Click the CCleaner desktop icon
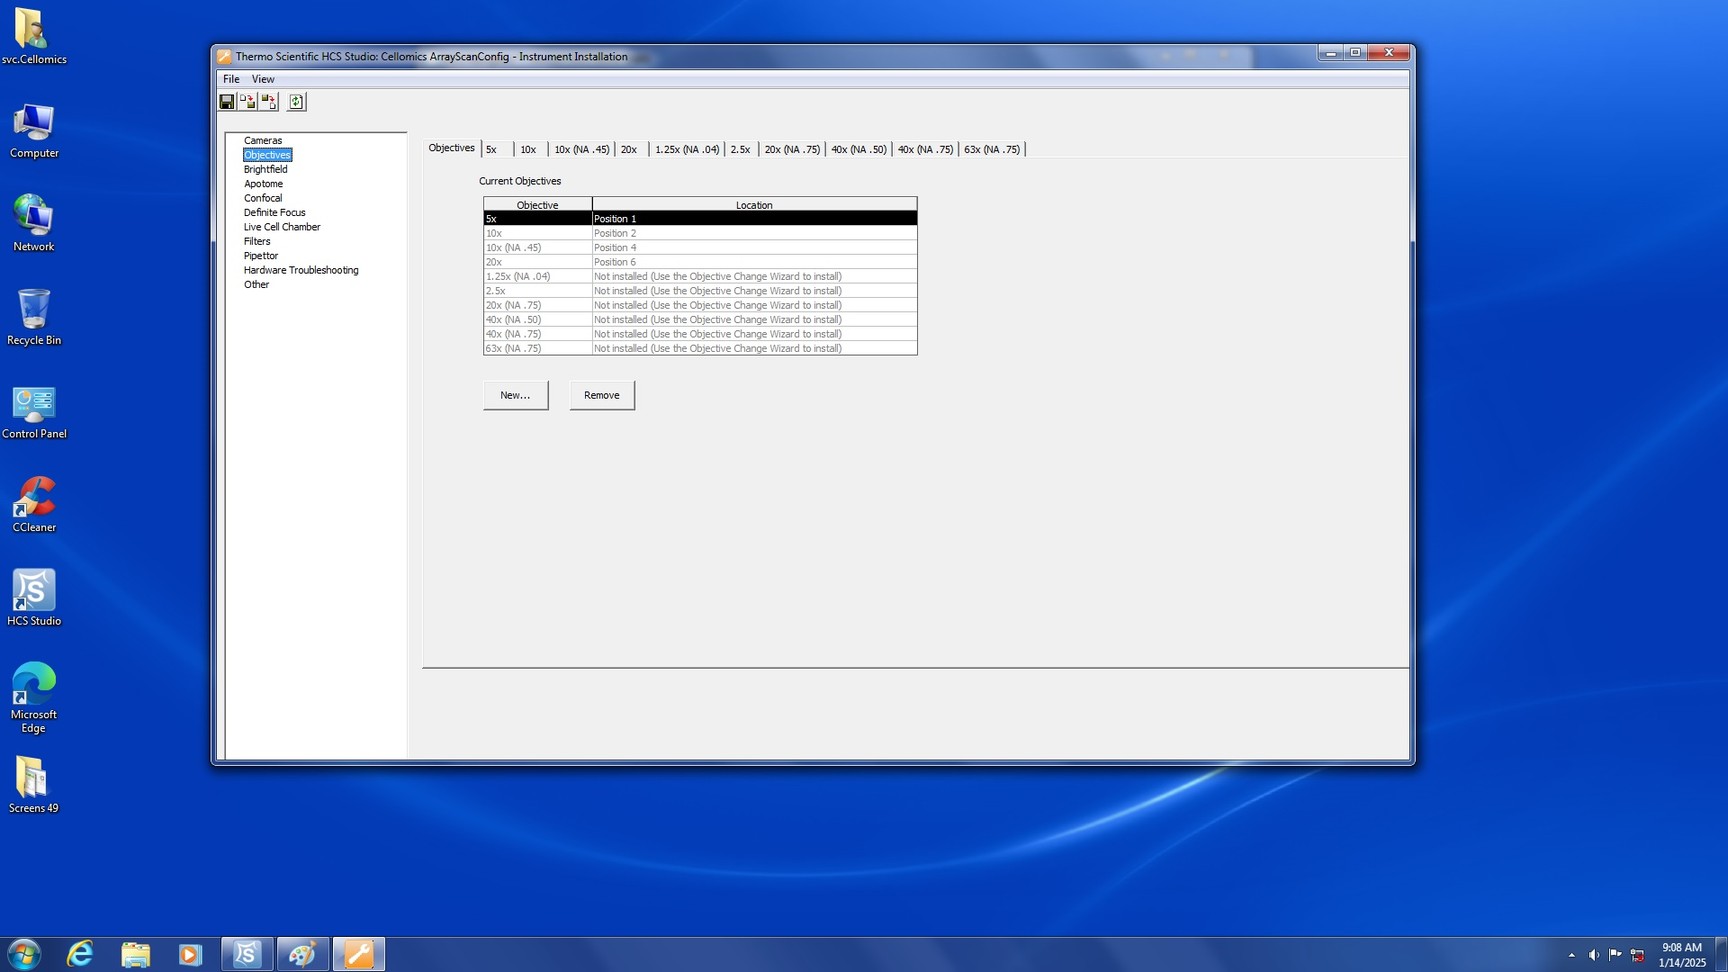Image resolution: width=1728 pixels, height=972 pixels. [x=34, y=504]
